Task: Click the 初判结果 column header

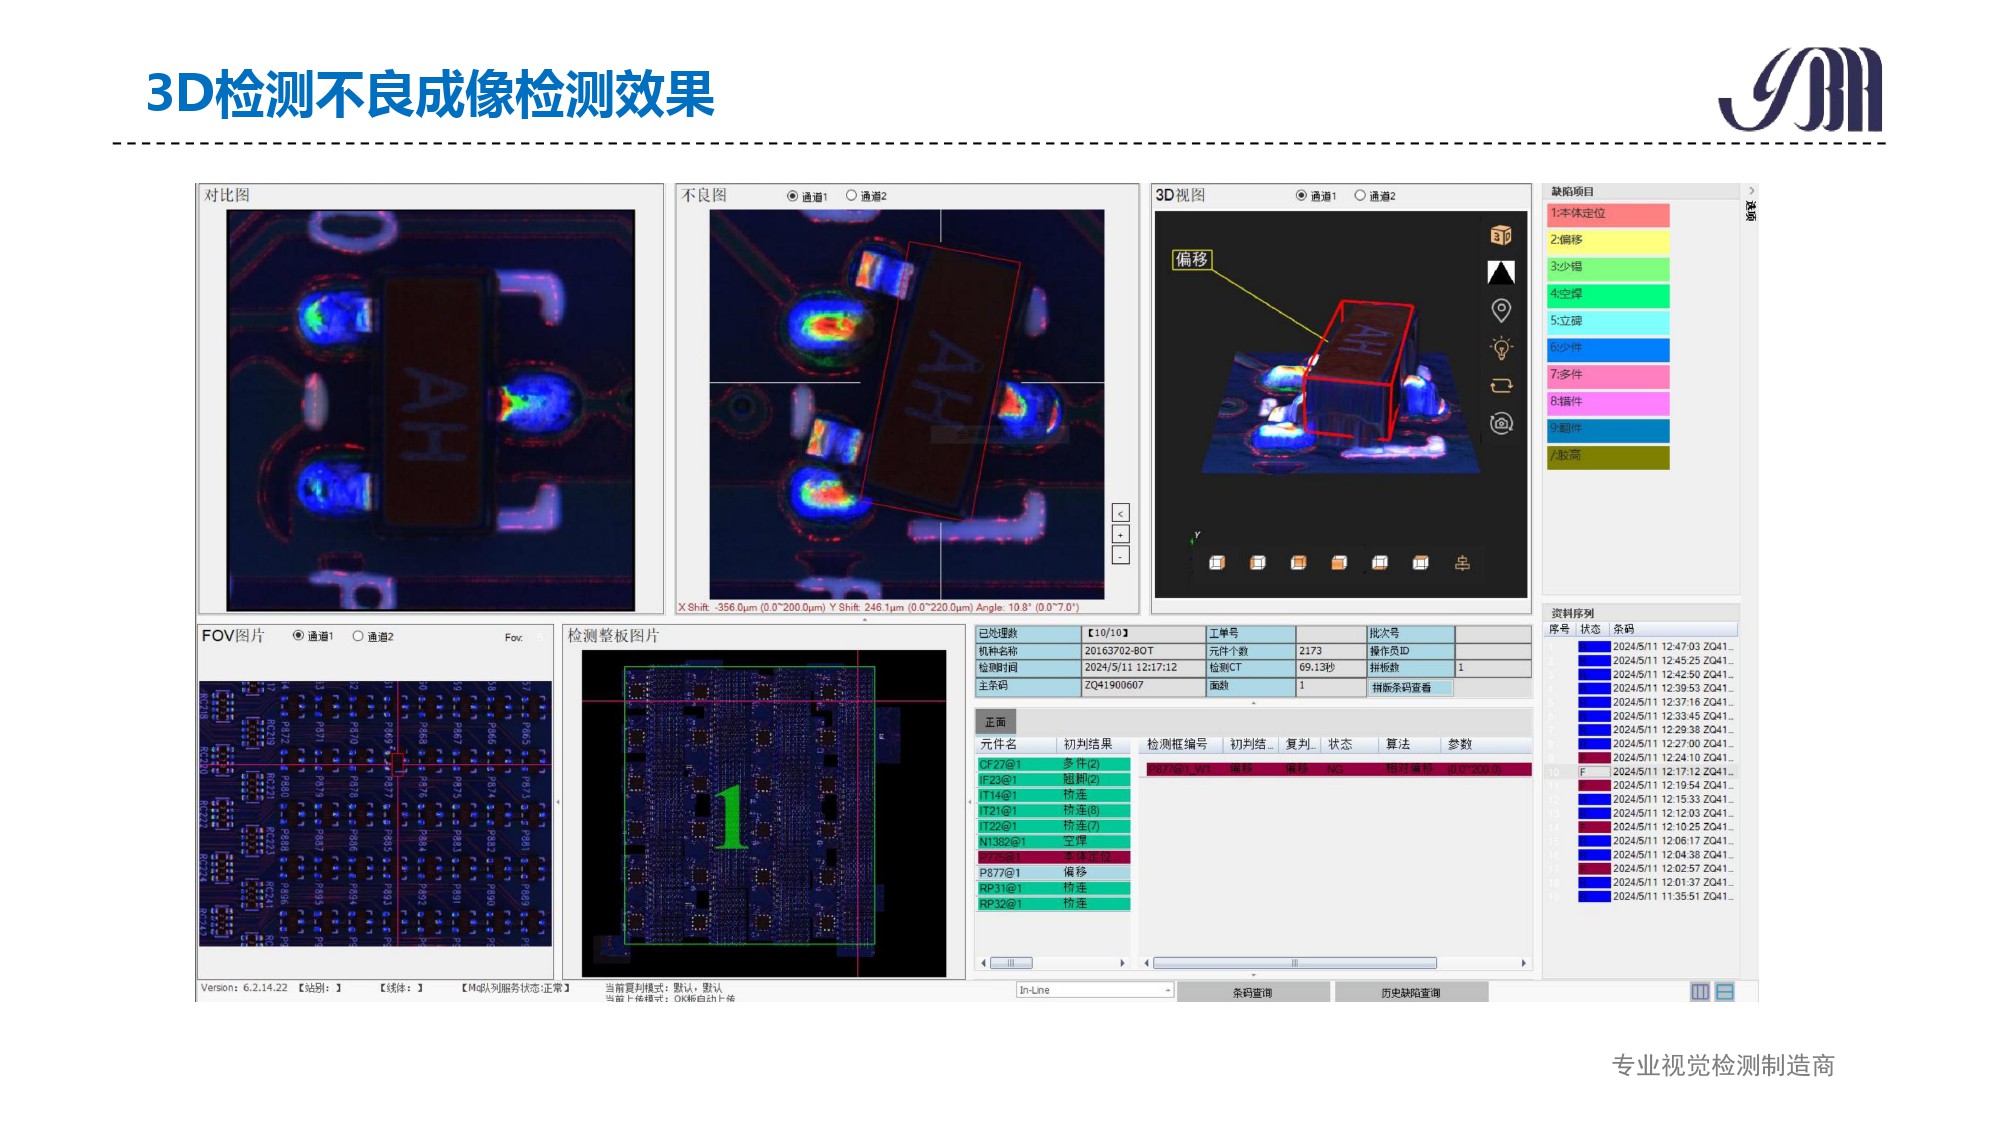Action: (x=1087, y=744)
